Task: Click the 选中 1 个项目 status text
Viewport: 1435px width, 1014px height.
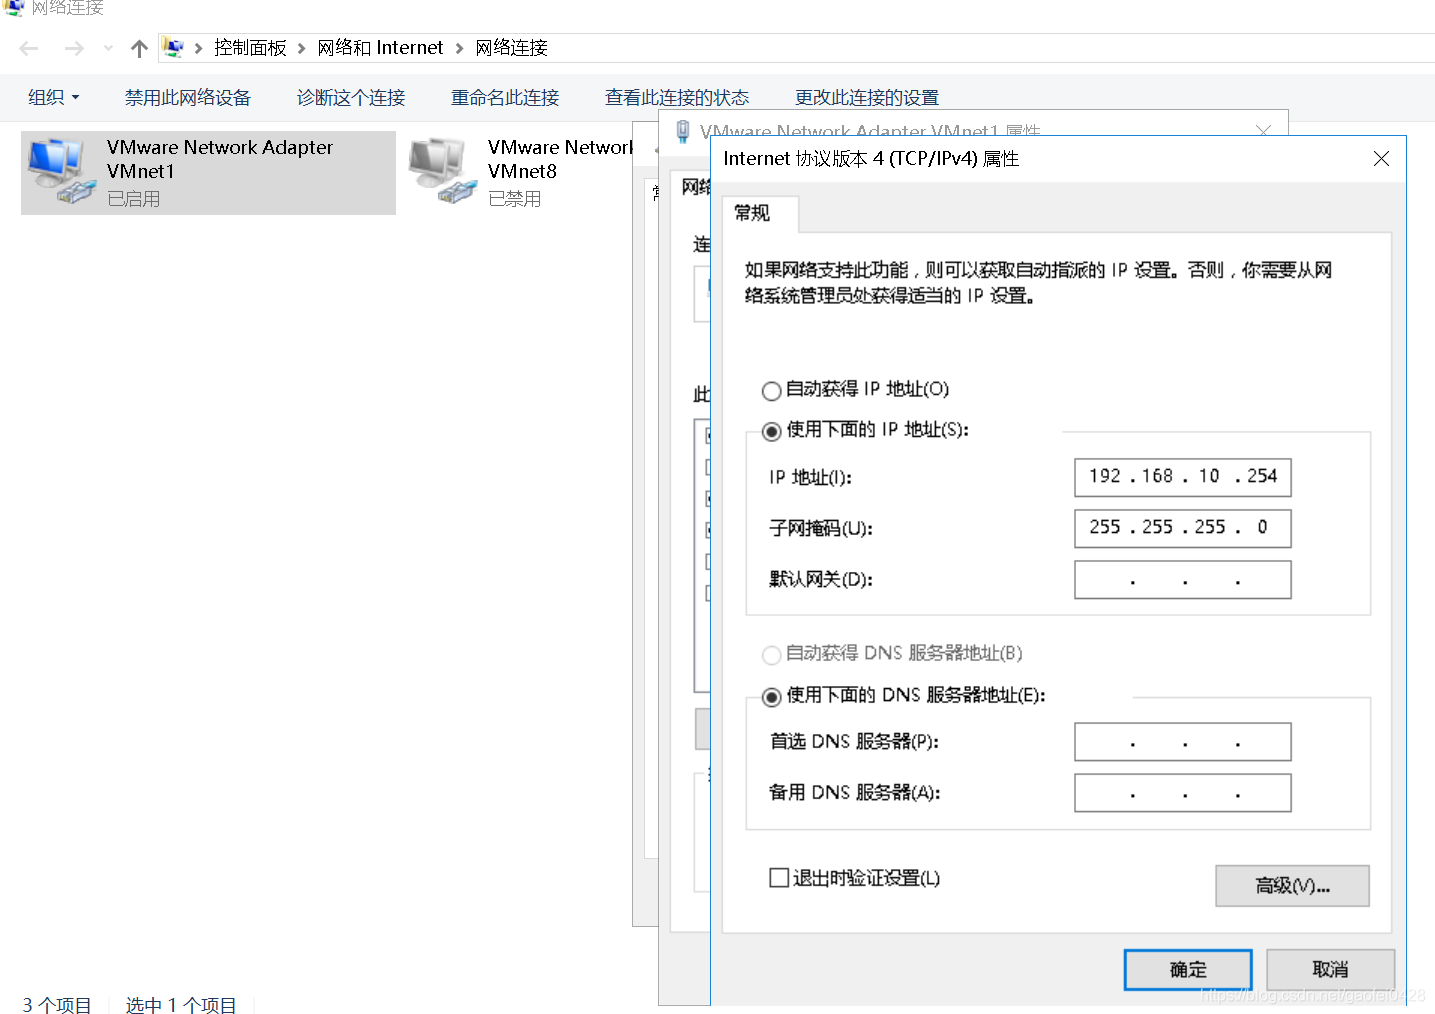Action: point(181,1005)
